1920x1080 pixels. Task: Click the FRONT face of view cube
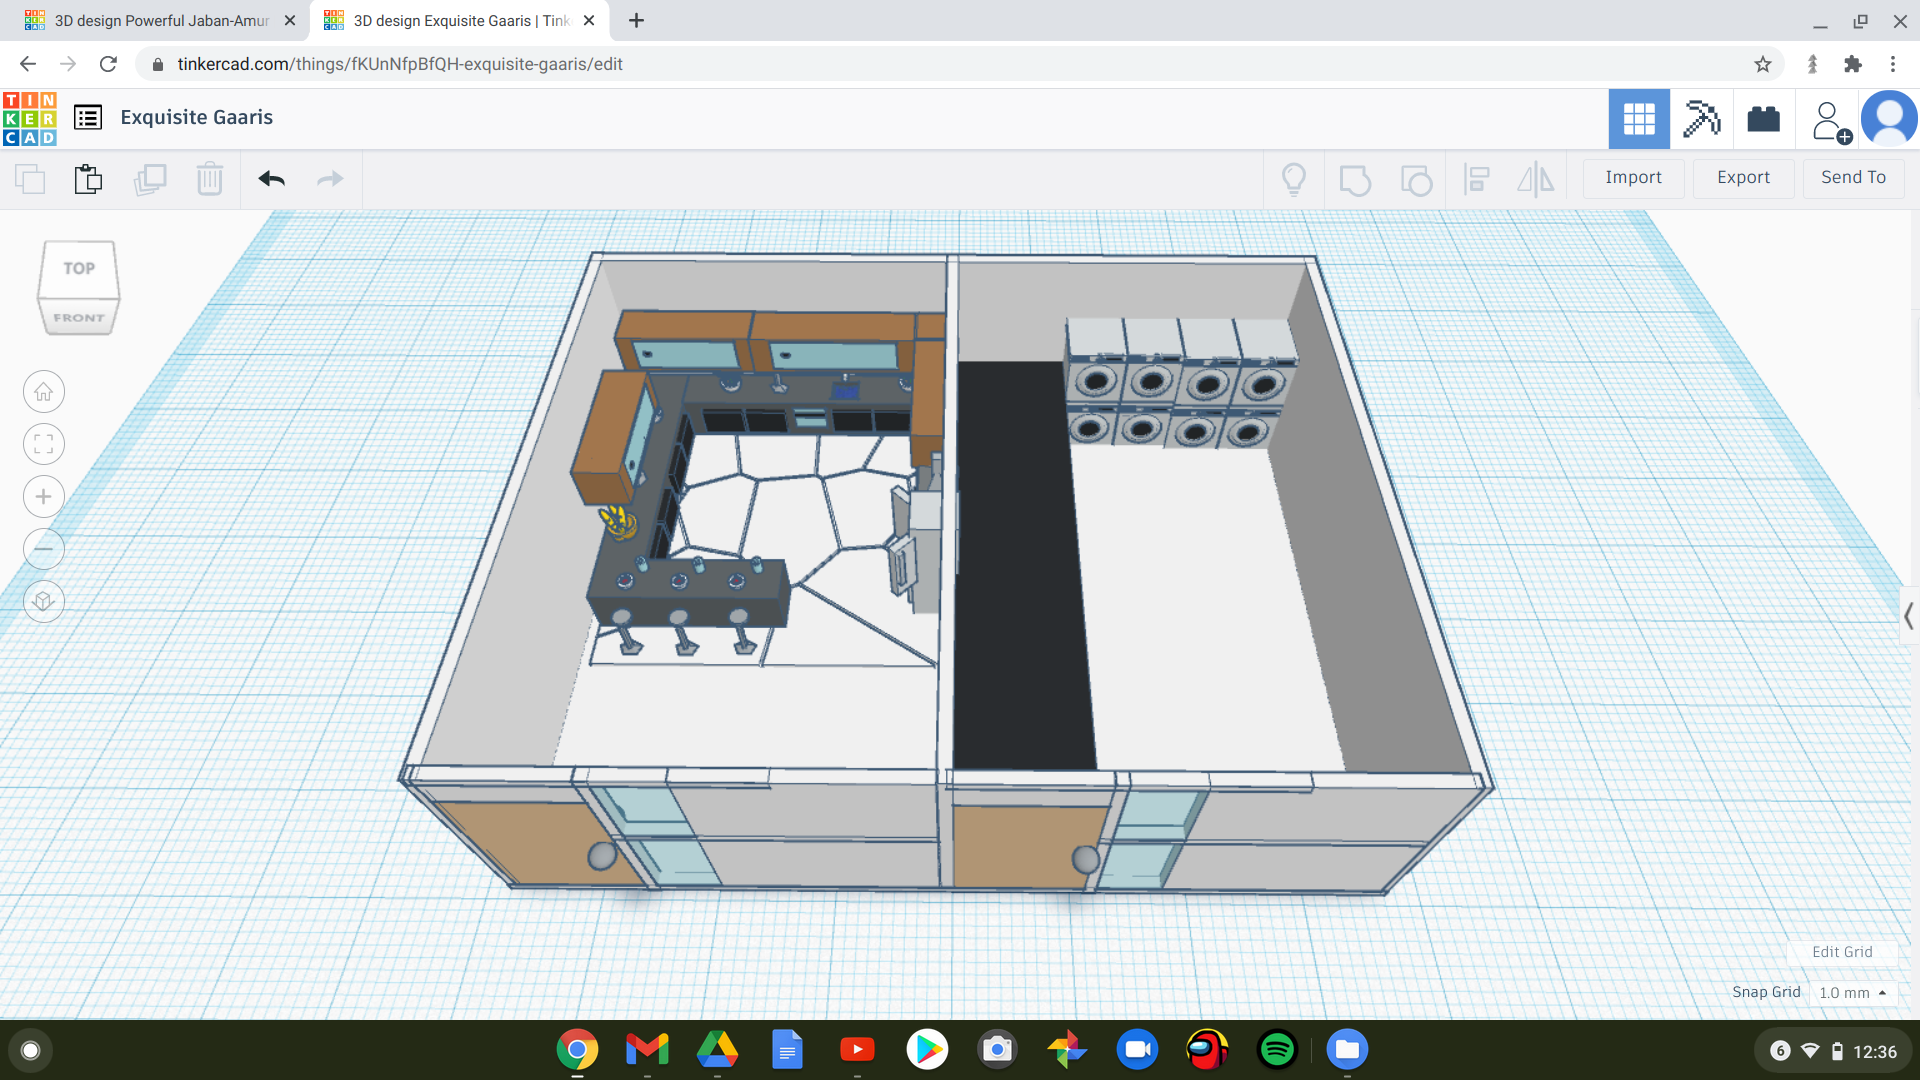pyautogui.click(x=79, y=317)
